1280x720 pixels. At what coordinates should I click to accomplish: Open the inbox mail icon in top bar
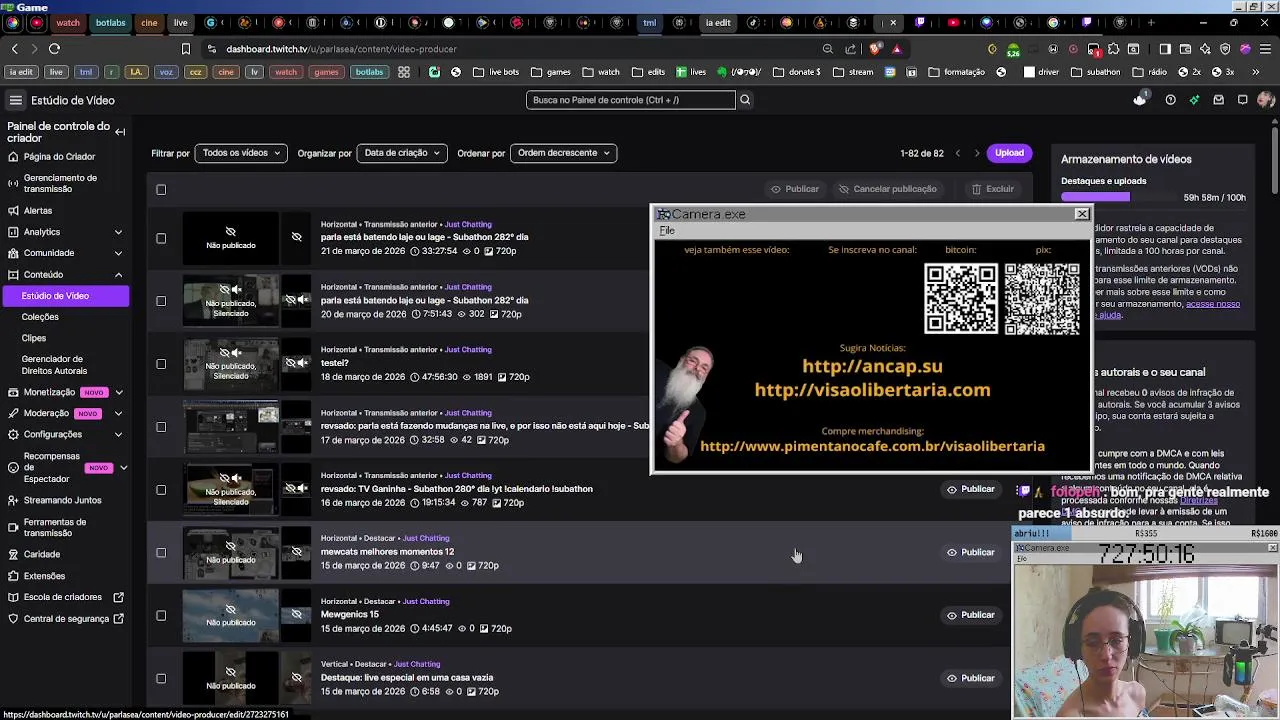(1218, 100)
